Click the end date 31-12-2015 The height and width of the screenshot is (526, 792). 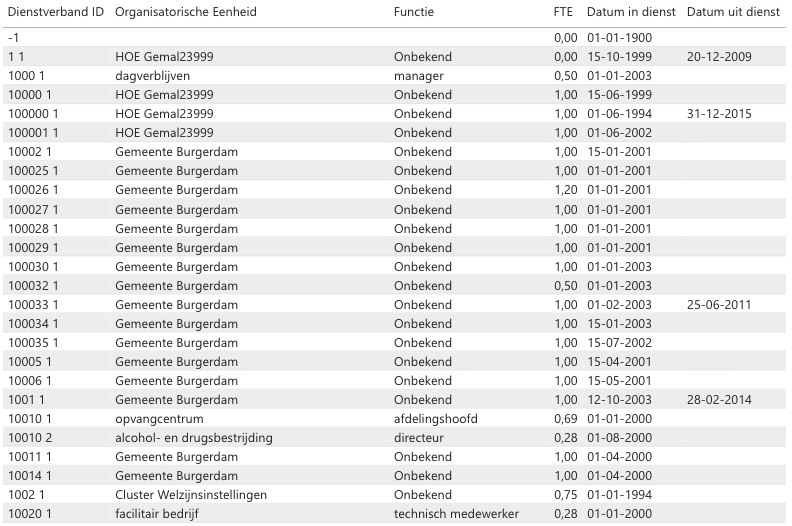[720, 113]
